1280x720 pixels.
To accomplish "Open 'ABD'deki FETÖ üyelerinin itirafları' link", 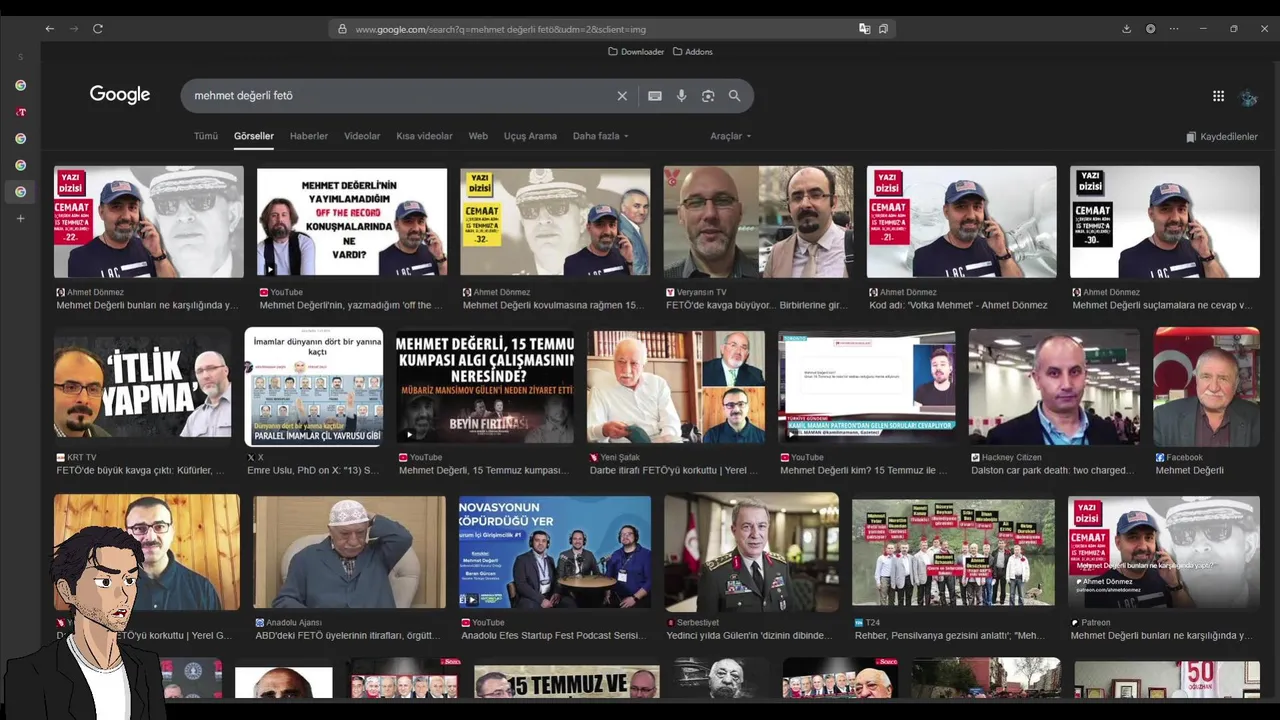I will (x=348, y=635).
